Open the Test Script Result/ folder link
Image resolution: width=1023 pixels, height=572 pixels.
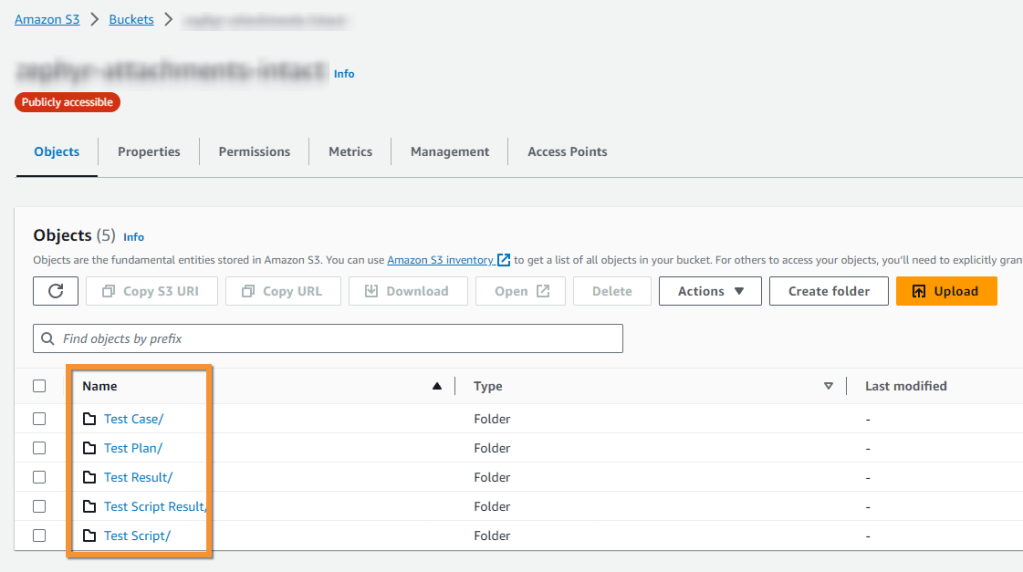pos(155,507)
